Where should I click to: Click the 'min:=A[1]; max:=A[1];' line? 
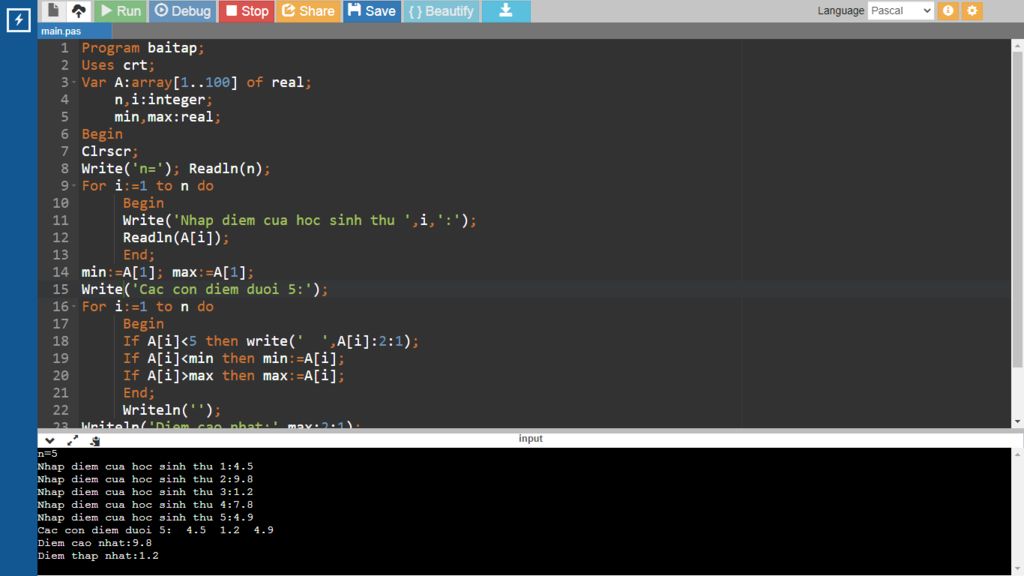coord(167,272)
